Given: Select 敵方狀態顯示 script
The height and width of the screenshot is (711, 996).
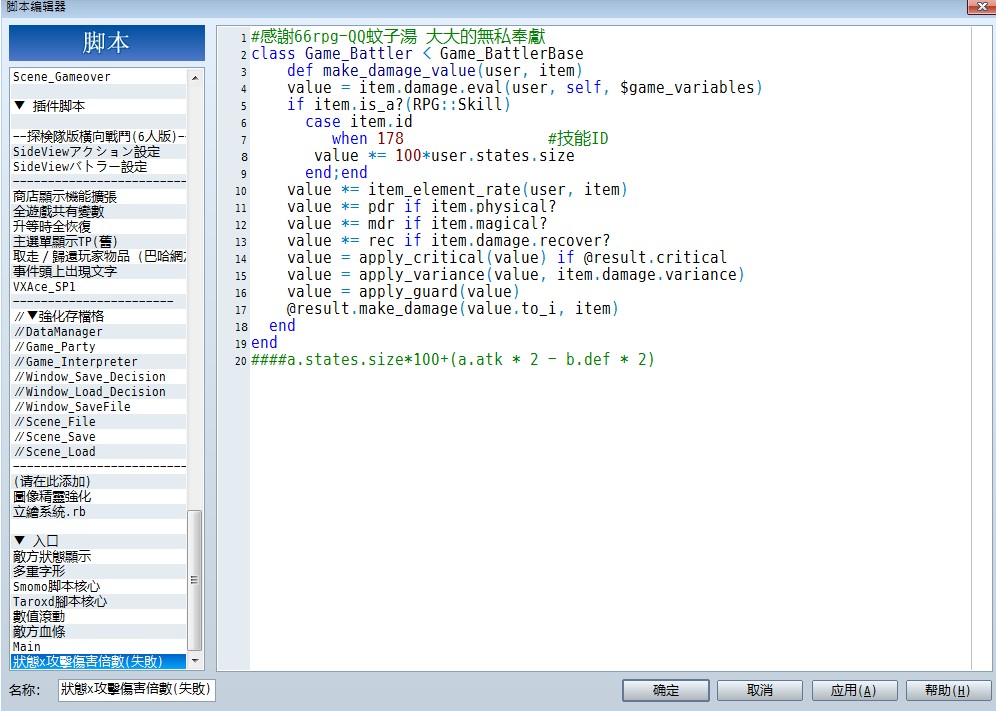Looking at the screenshot, I should pos(98,557).
